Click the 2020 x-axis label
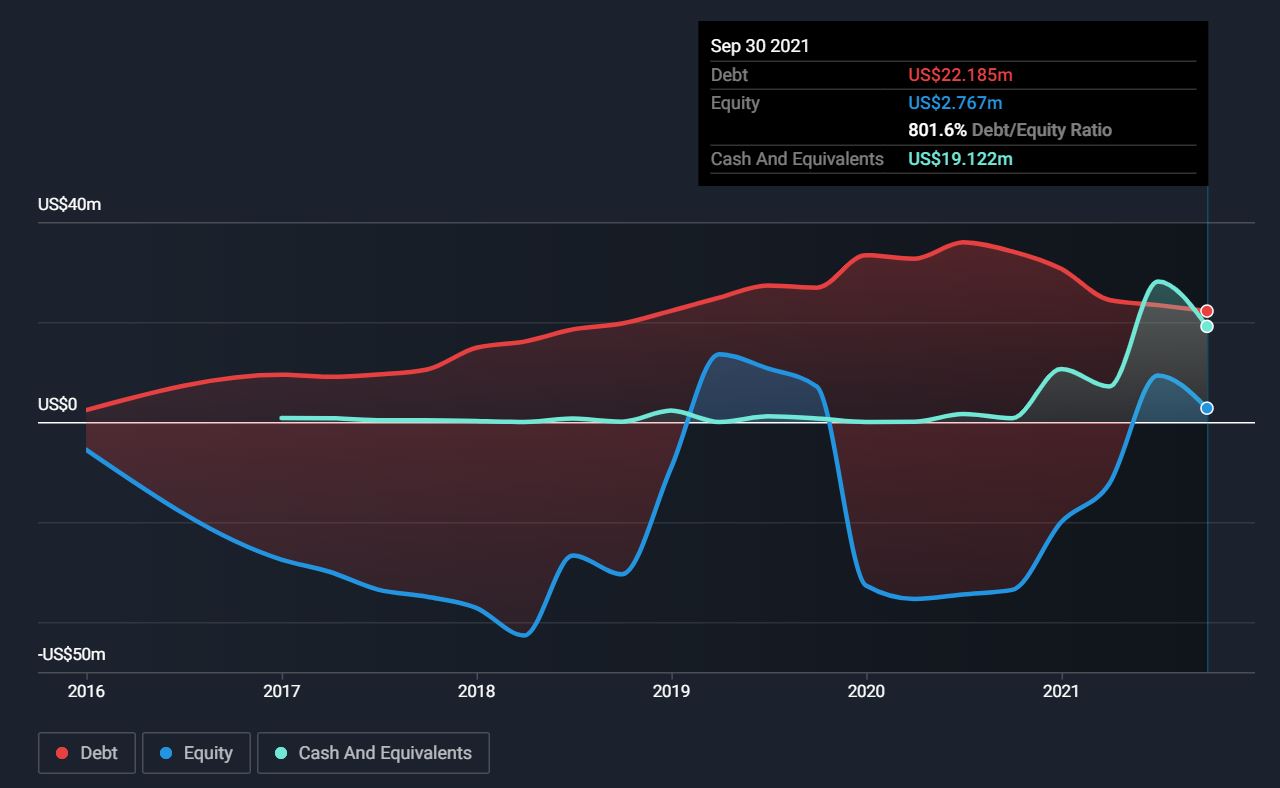1280x788 pixels. point(866,691)
